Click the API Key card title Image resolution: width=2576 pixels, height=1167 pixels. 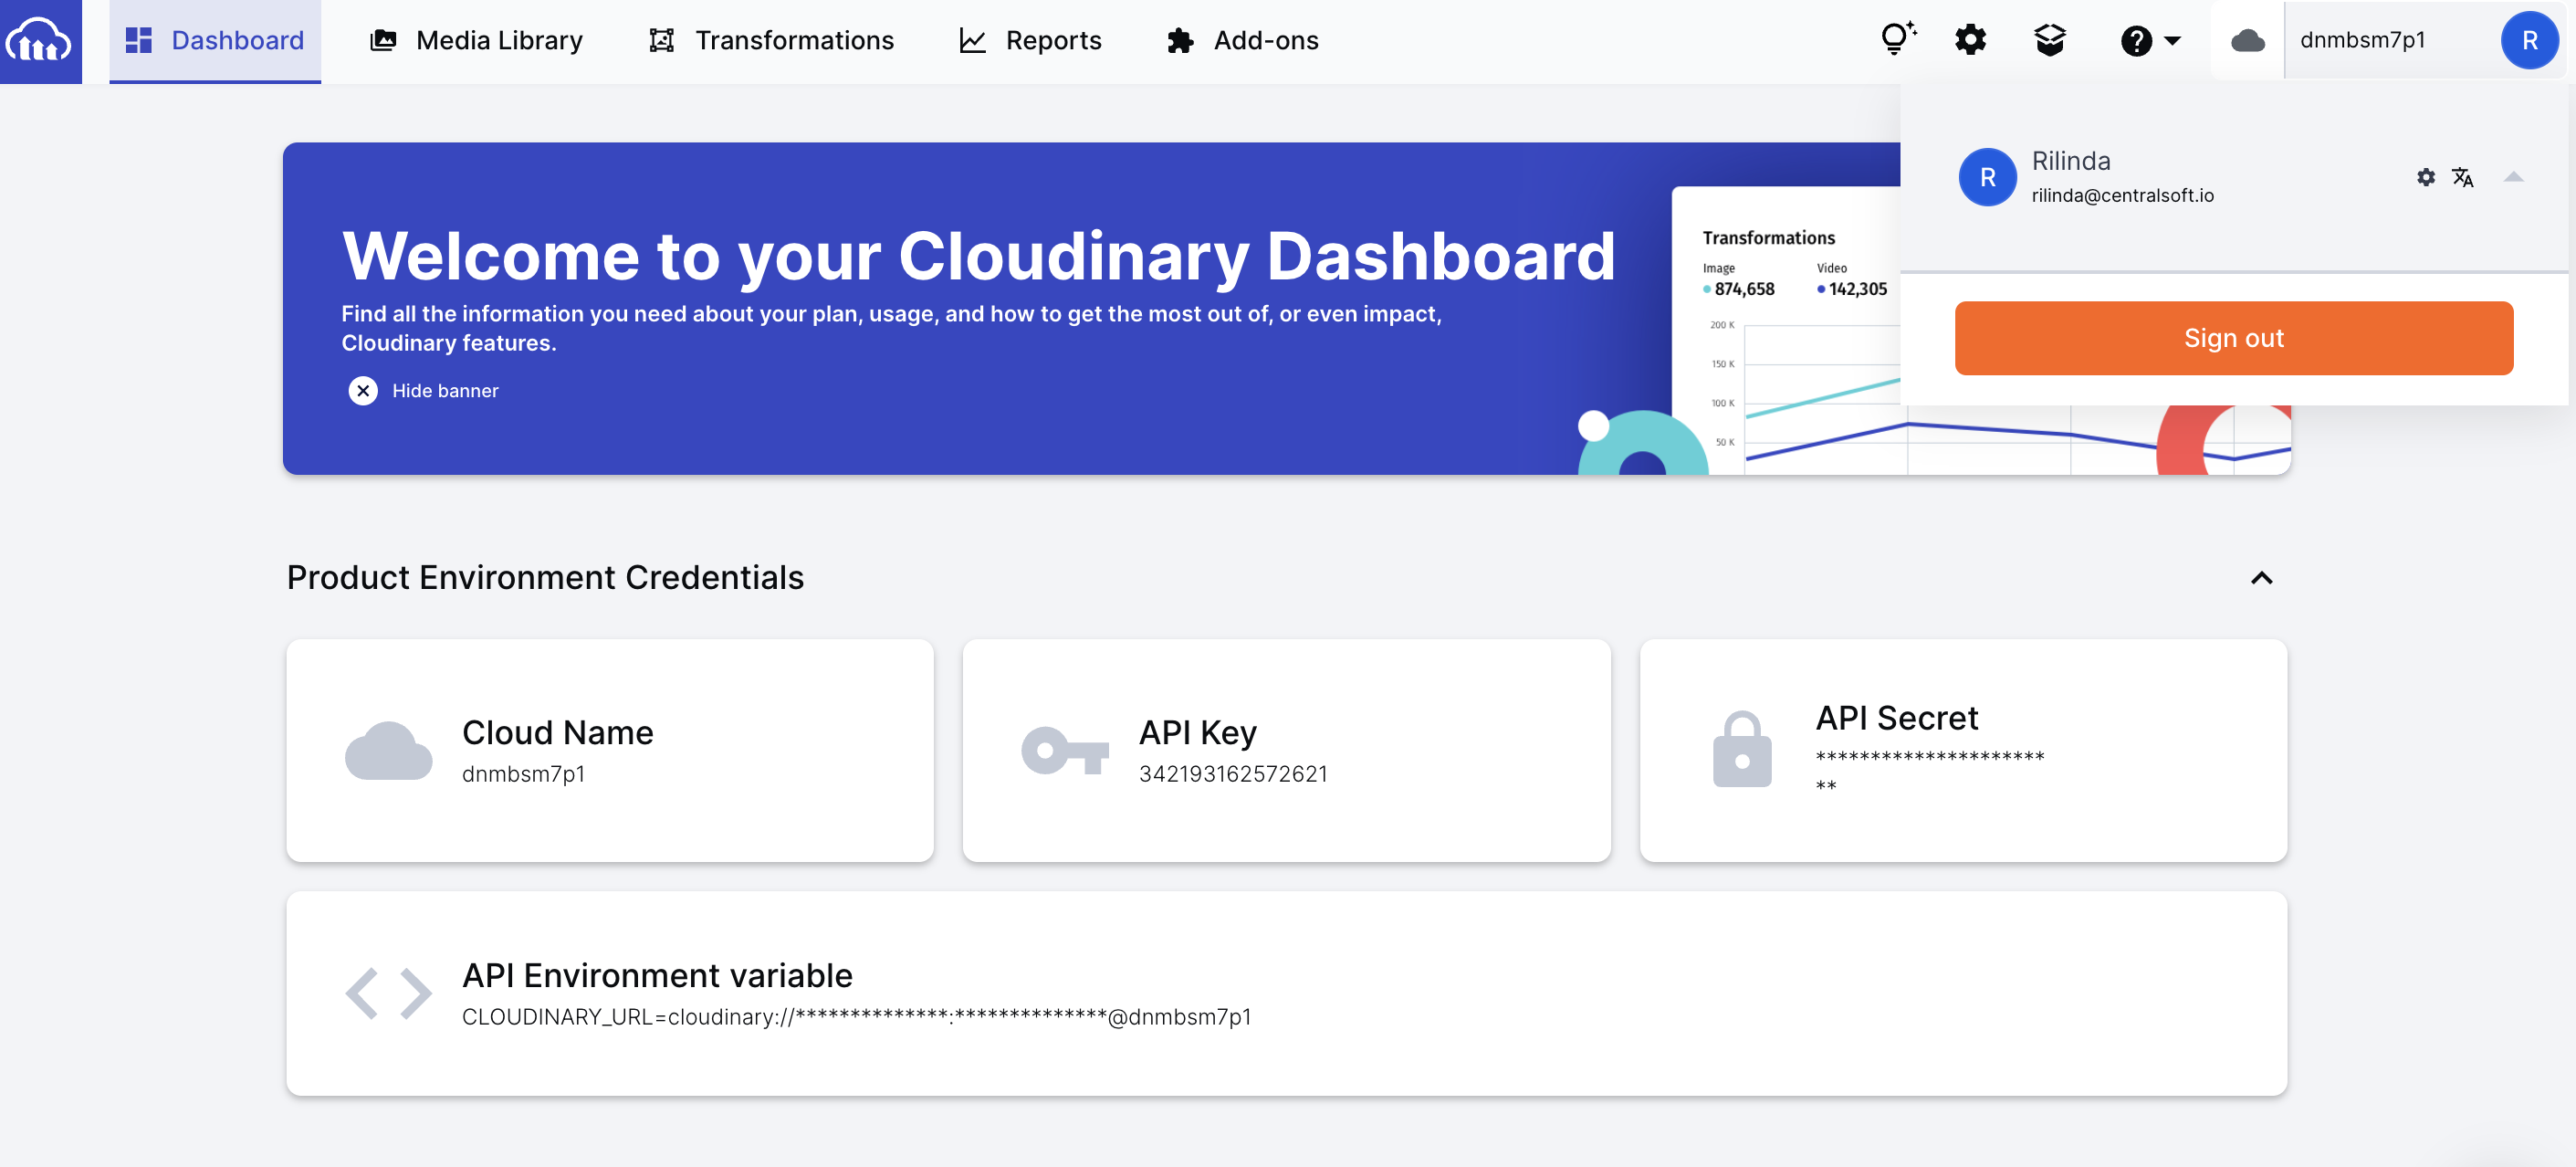1198,733
